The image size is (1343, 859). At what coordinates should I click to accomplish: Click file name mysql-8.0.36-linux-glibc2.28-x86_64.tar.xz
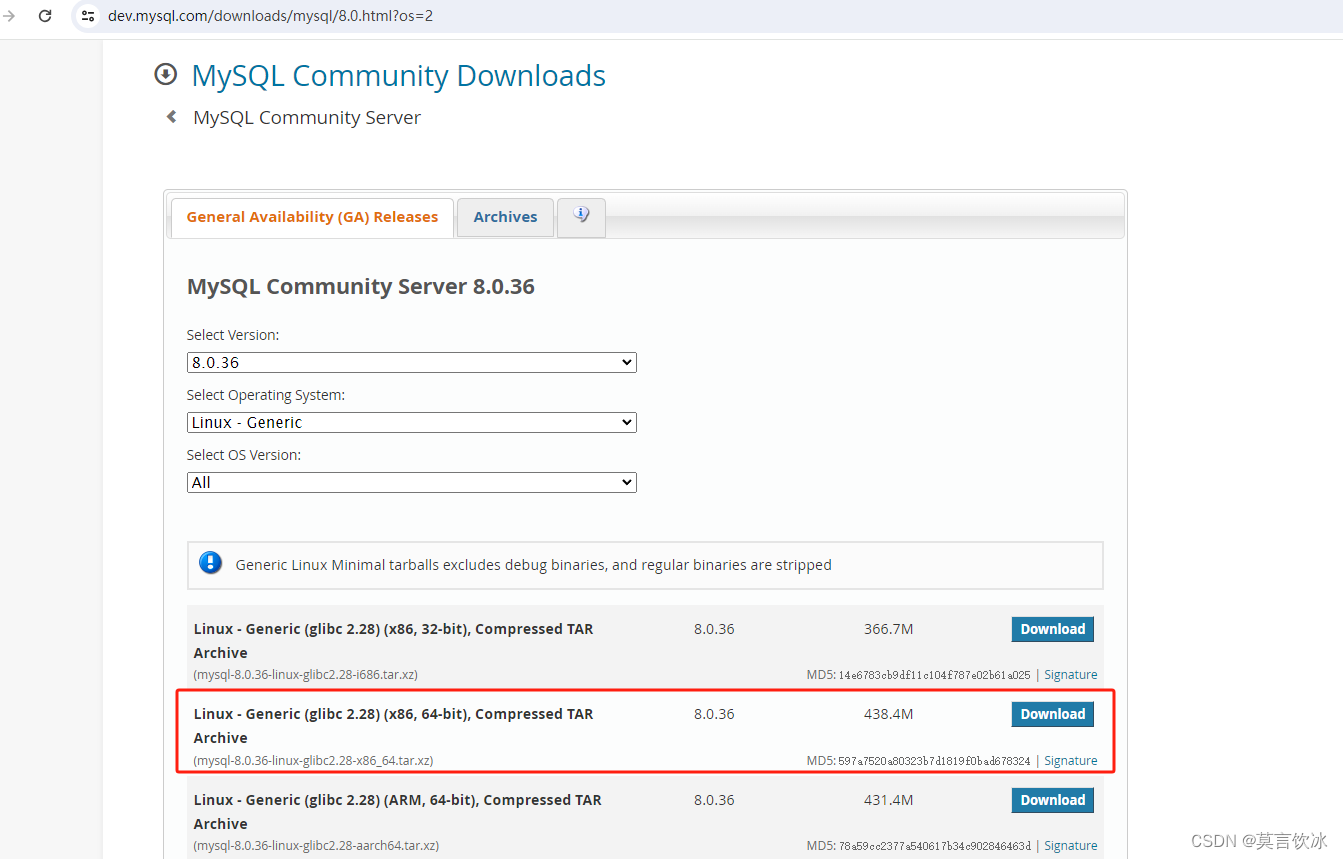(x=313, y=761)
